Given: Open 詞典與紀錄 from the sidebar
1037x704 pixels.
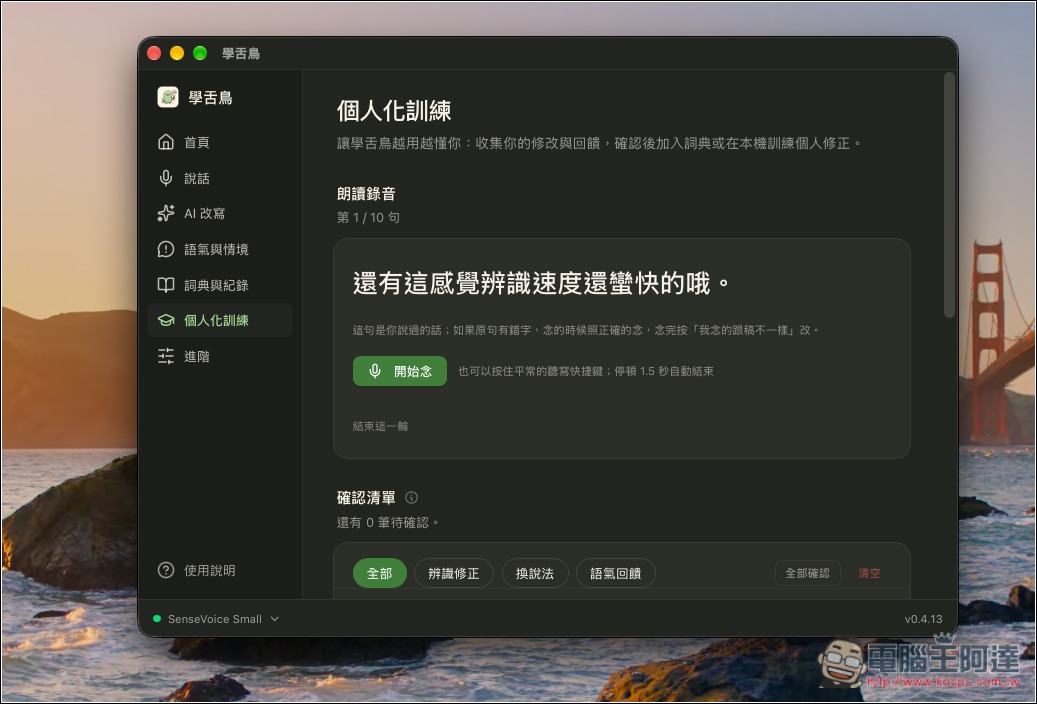Looking at the screenshot, I should click(x=220, y=285).
